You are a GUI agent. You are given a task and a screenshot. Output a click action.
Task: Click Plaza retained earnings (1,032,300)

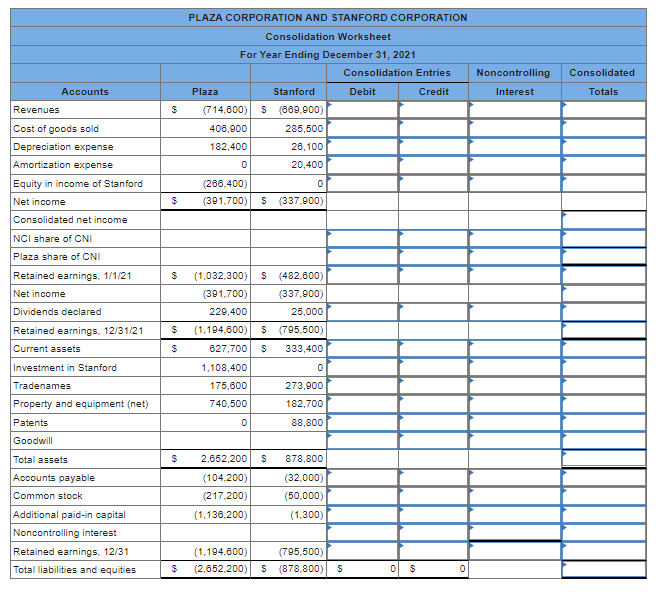coord(221,276)
